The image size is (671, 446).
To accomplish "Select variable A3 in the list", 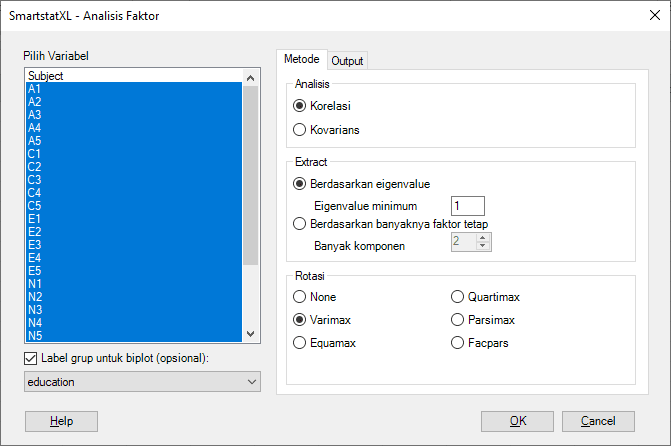I will [x=134, y=115].
